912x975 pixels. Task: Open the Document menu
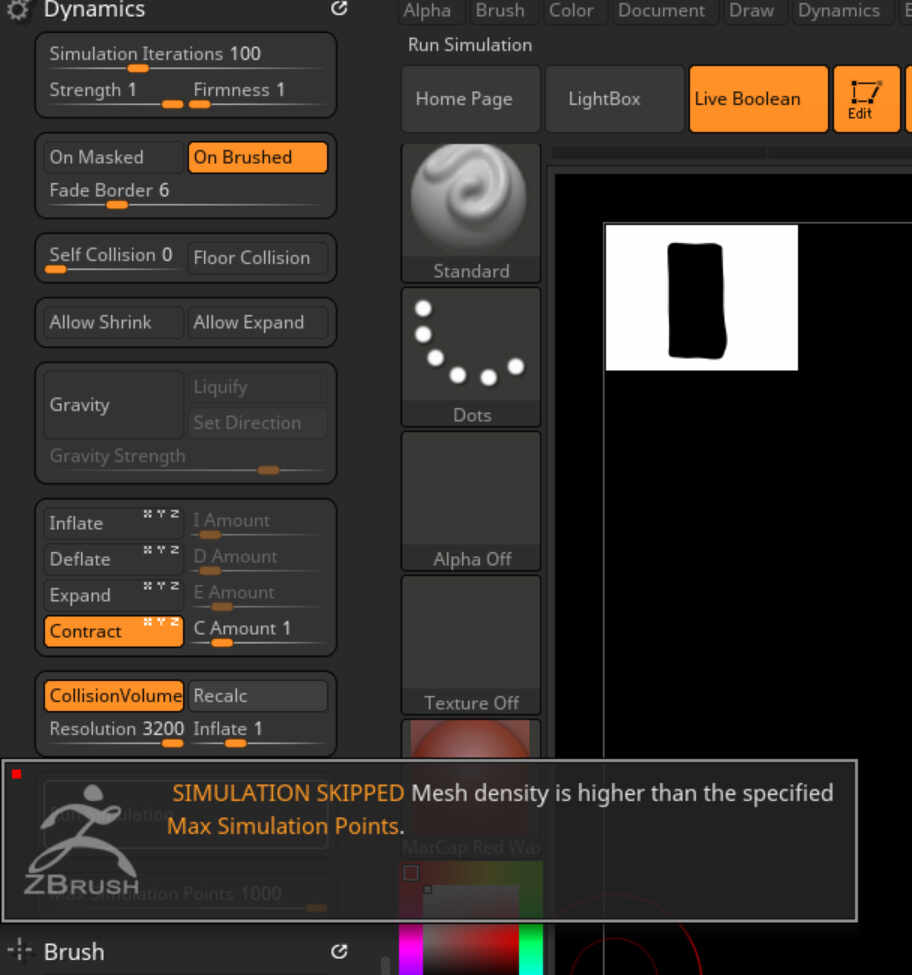(x=661, y=11)
